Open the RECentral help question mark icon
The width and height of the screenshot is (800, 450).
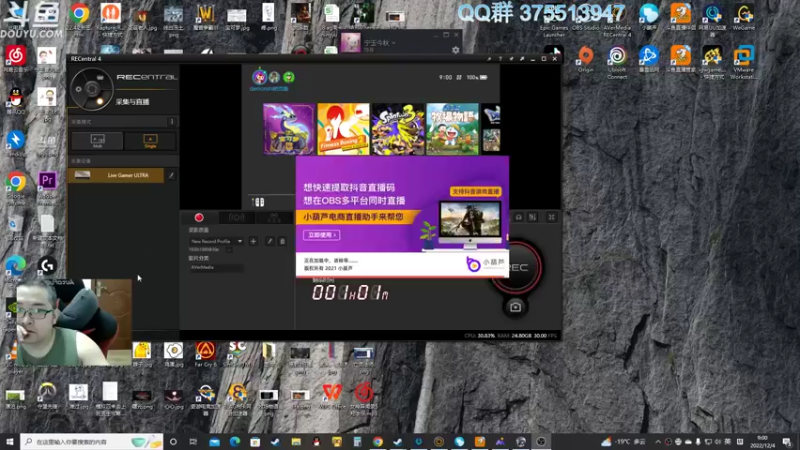(500, 59)
